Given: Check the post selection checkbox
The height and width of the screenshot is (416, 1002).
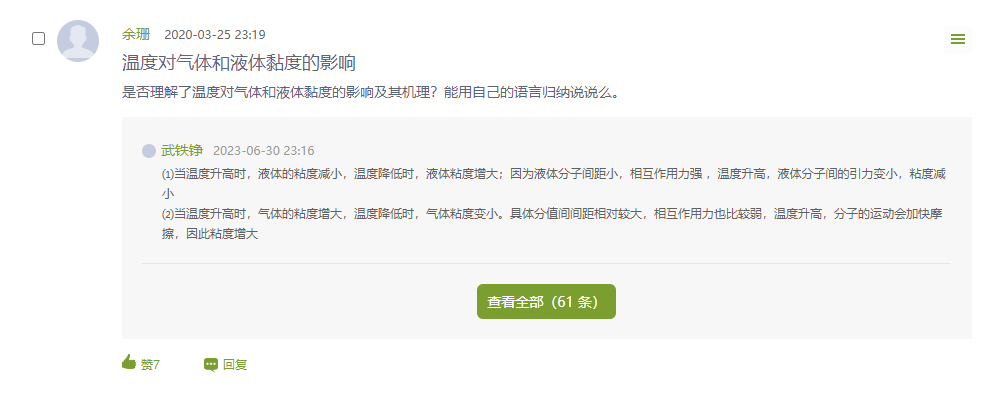Looking at the screenshot, I should click(38, 39).
